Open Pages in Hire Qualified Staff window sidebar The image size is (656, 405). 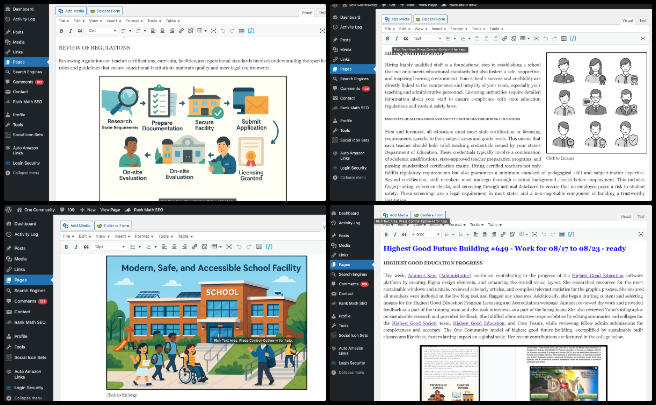click(353, 69)
